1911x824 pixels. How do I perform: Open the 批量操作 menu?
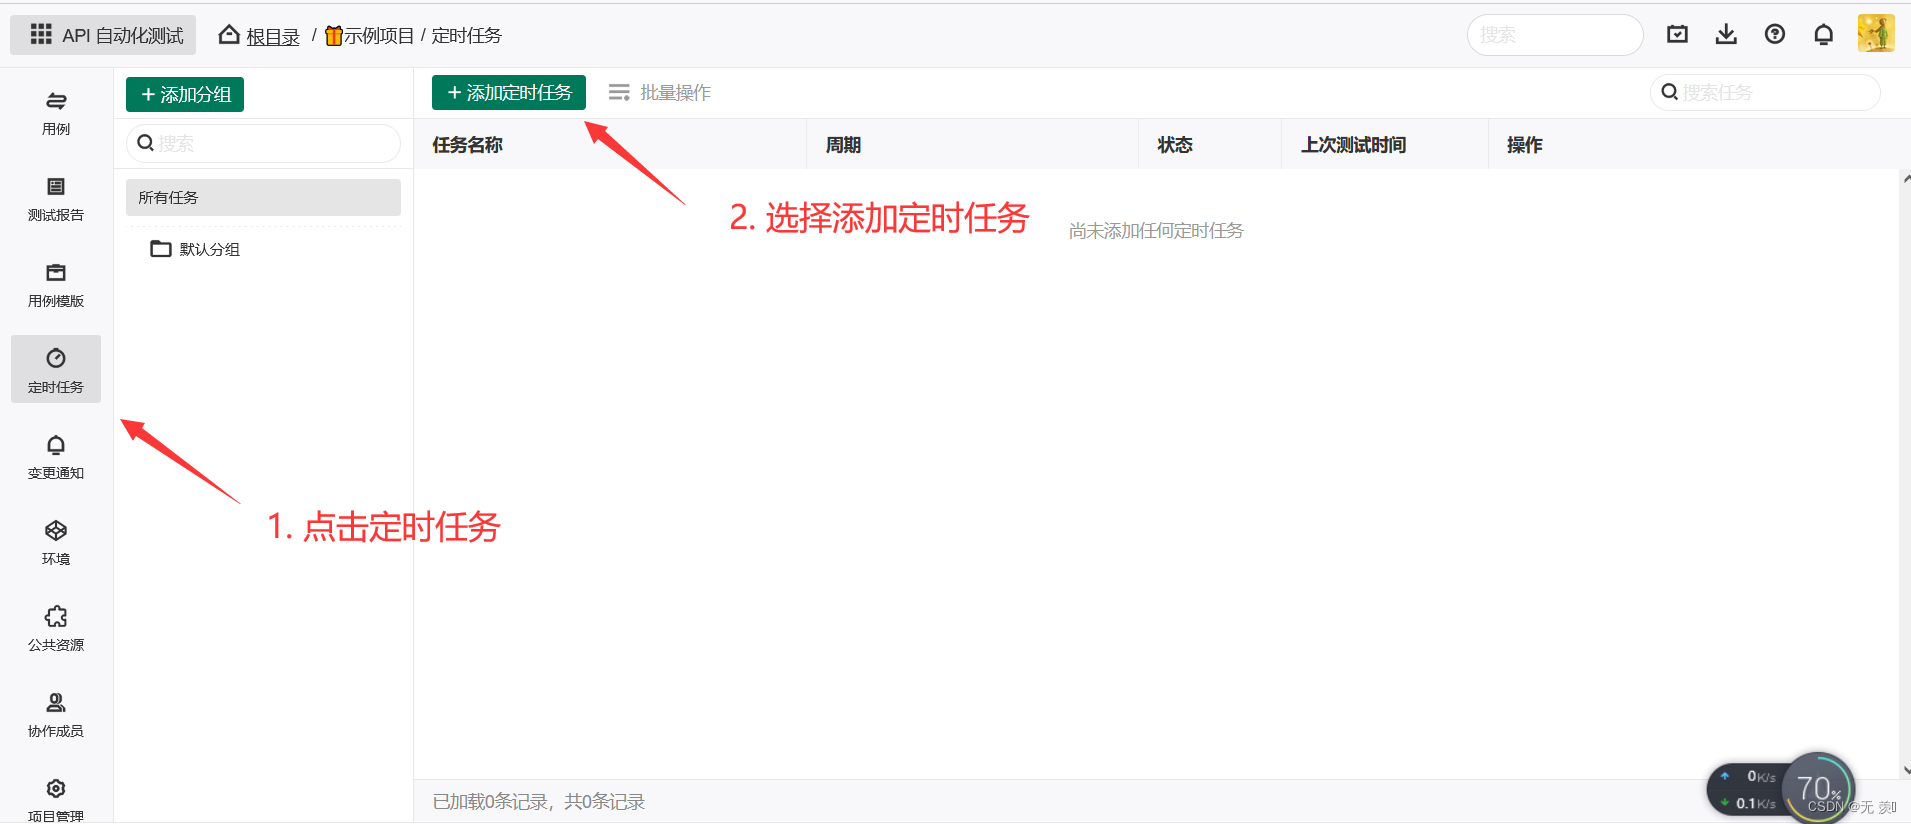click(660, 92)
